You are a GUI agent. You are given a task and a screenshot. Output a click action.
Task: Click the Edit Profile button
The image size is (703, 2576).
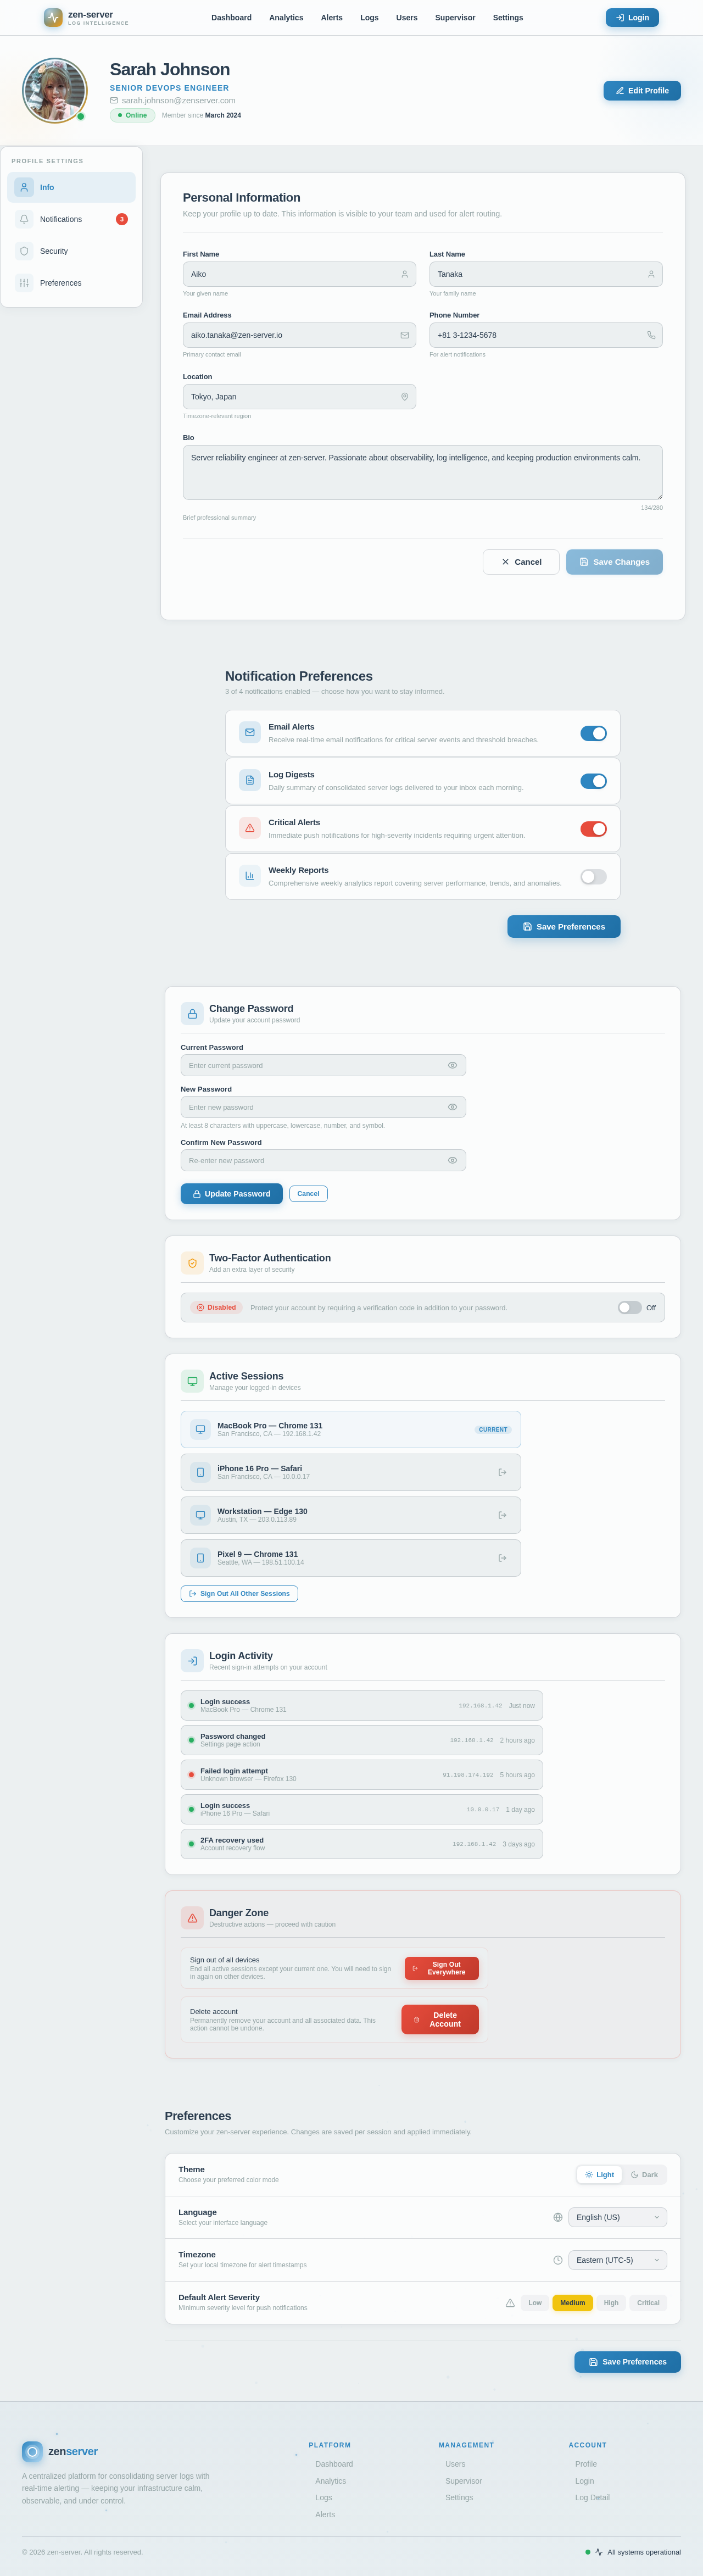pyautogui.click(x=642, y=91)
